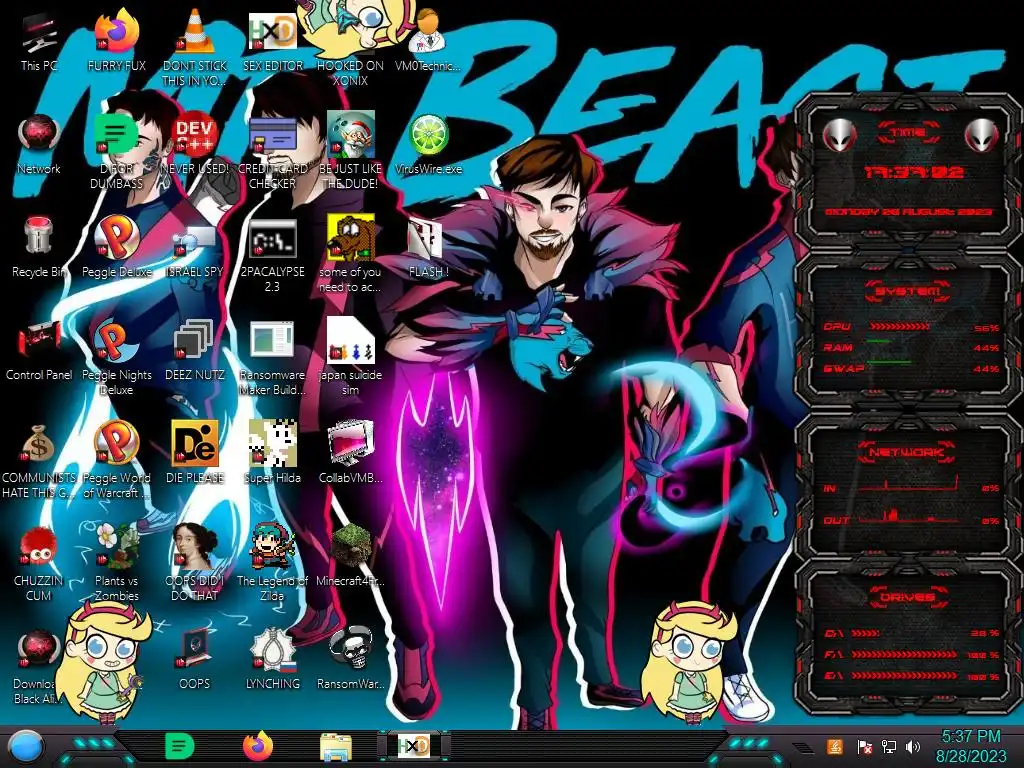The width and height of the screenshot is (1024, 768).
Task: Click the DRIVES widget header
Action: click(907, 597)
